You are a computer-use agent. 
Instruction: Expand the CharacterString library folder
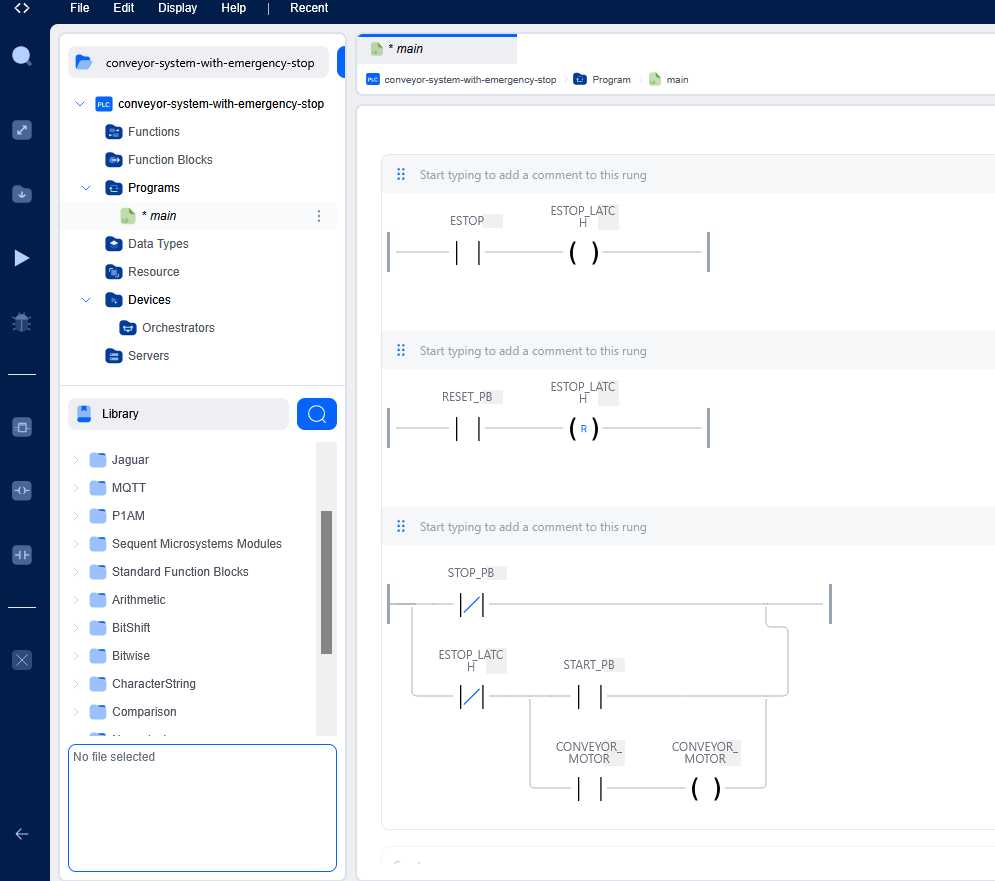[76, 684]
